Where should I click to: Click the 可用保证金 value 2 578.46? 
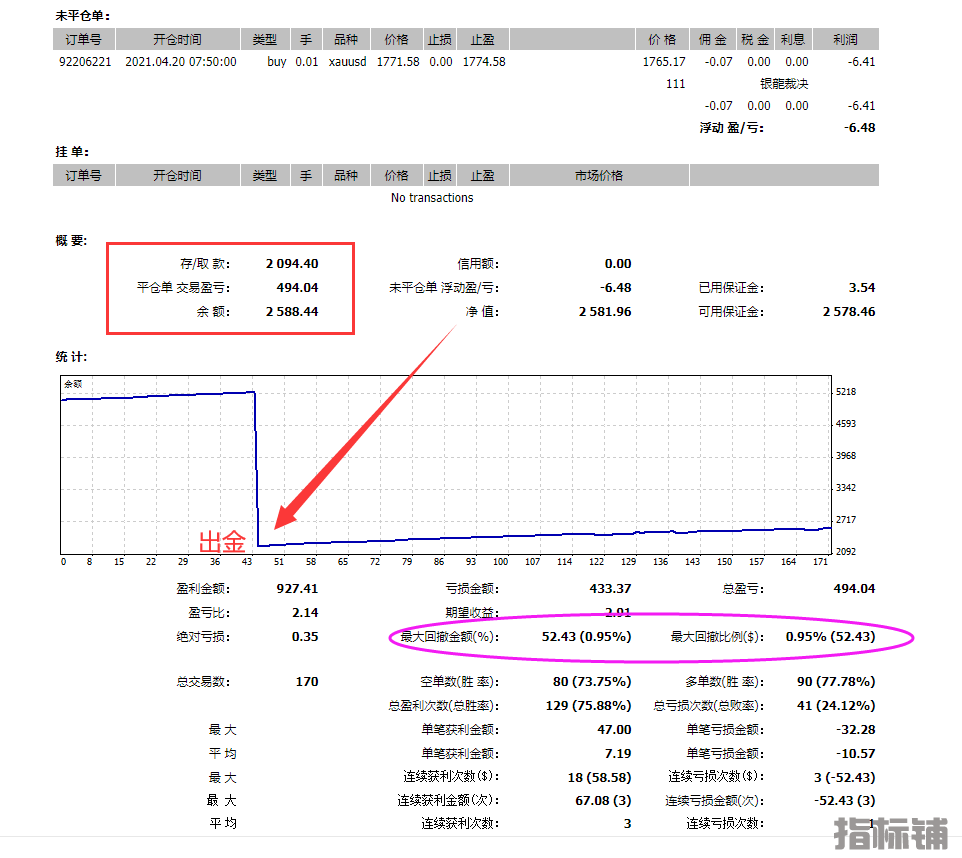coord(848,312)
